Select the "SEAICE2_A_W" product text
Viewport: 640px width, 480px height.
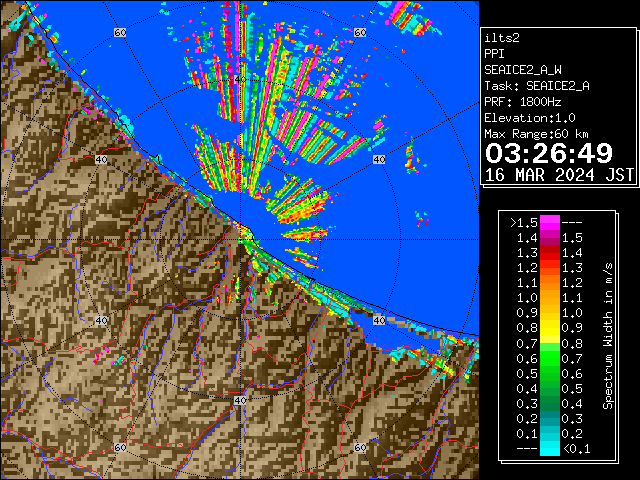tap(523, 70)
